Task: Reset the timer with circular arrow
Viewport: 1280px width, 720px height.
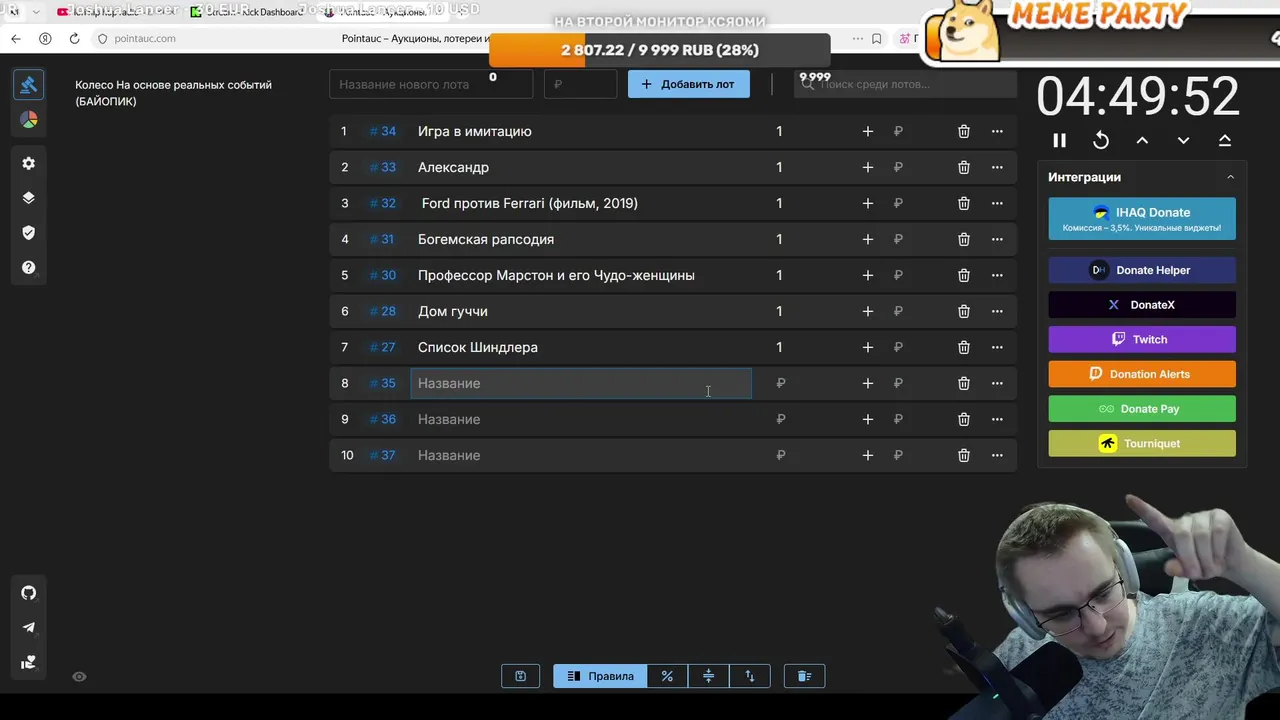Action: click(1101, 141)
